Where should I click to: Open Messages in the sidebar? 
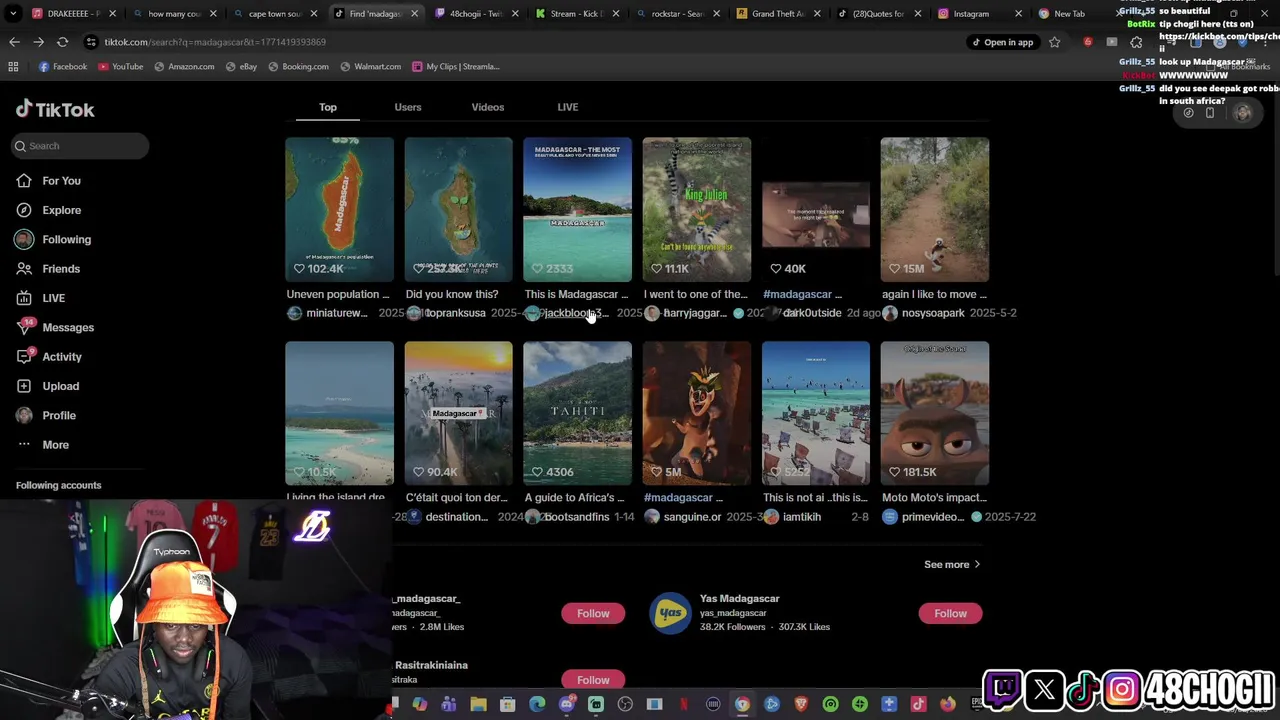[x=55, y=327]
